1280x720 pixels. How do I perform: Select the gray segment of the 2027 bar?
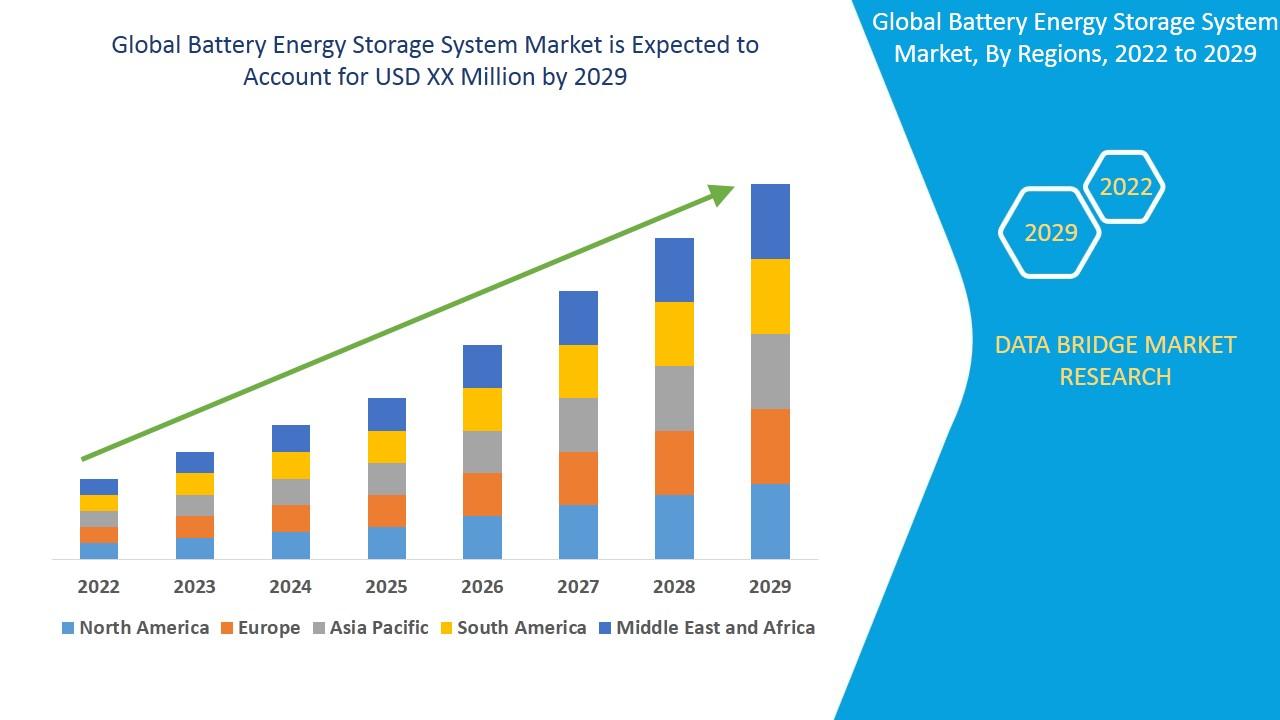coord(578,425)
